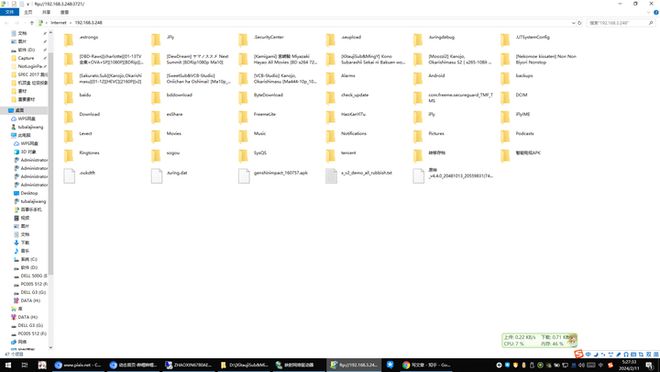This screenshot has width=660, height=372.
Task: Go up one folder level
Action: [32, 23]
